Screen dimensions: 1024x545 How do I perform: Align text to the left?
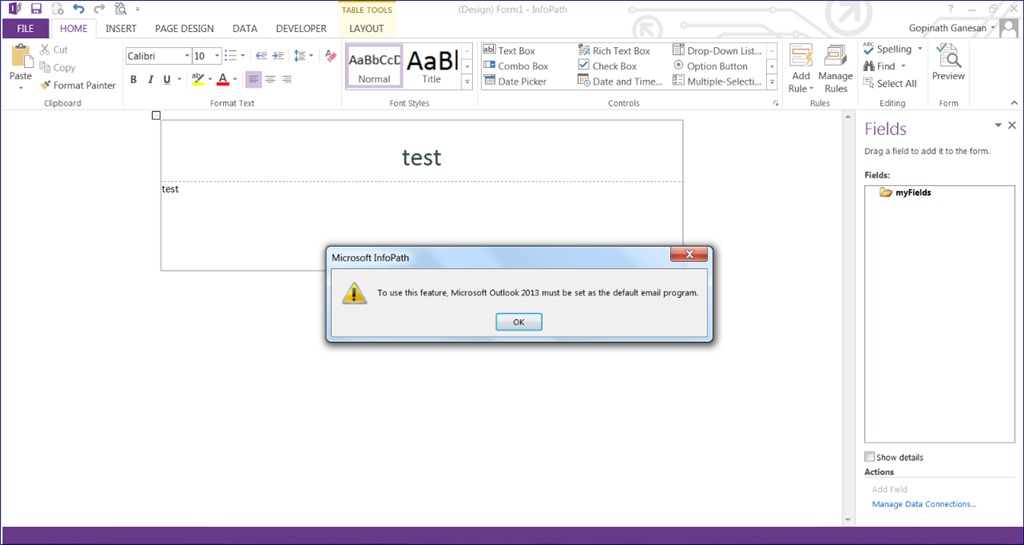point(253,80)
